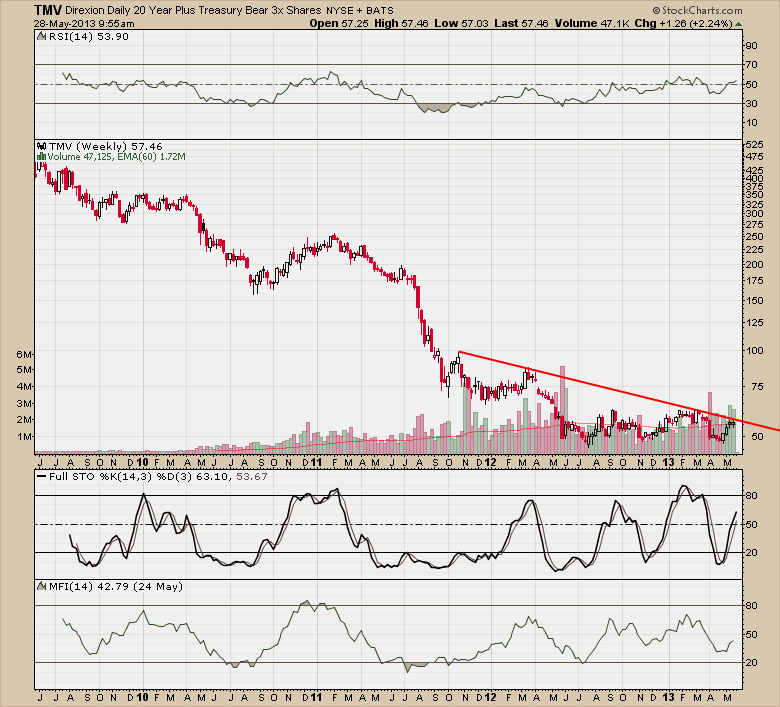Click the 75 label on the price axis
This screenshot has width=780, height=707.
751,387
